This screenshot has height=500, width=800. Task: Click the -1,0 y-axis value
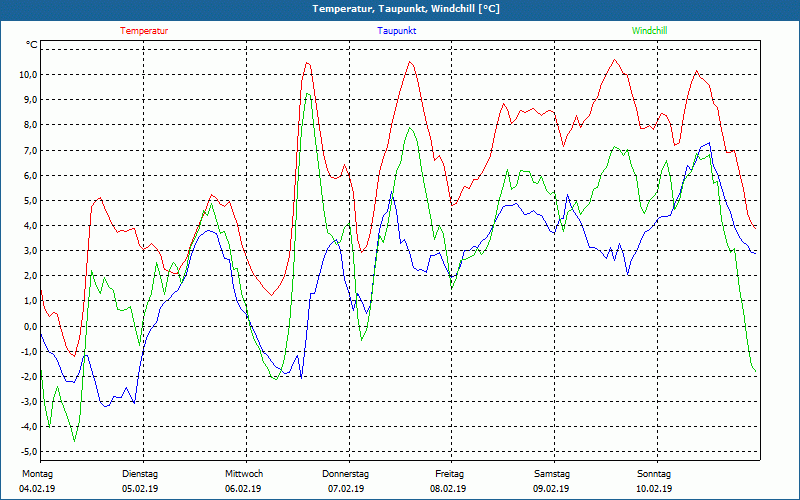pyautogui.click(x=29, y=352)
